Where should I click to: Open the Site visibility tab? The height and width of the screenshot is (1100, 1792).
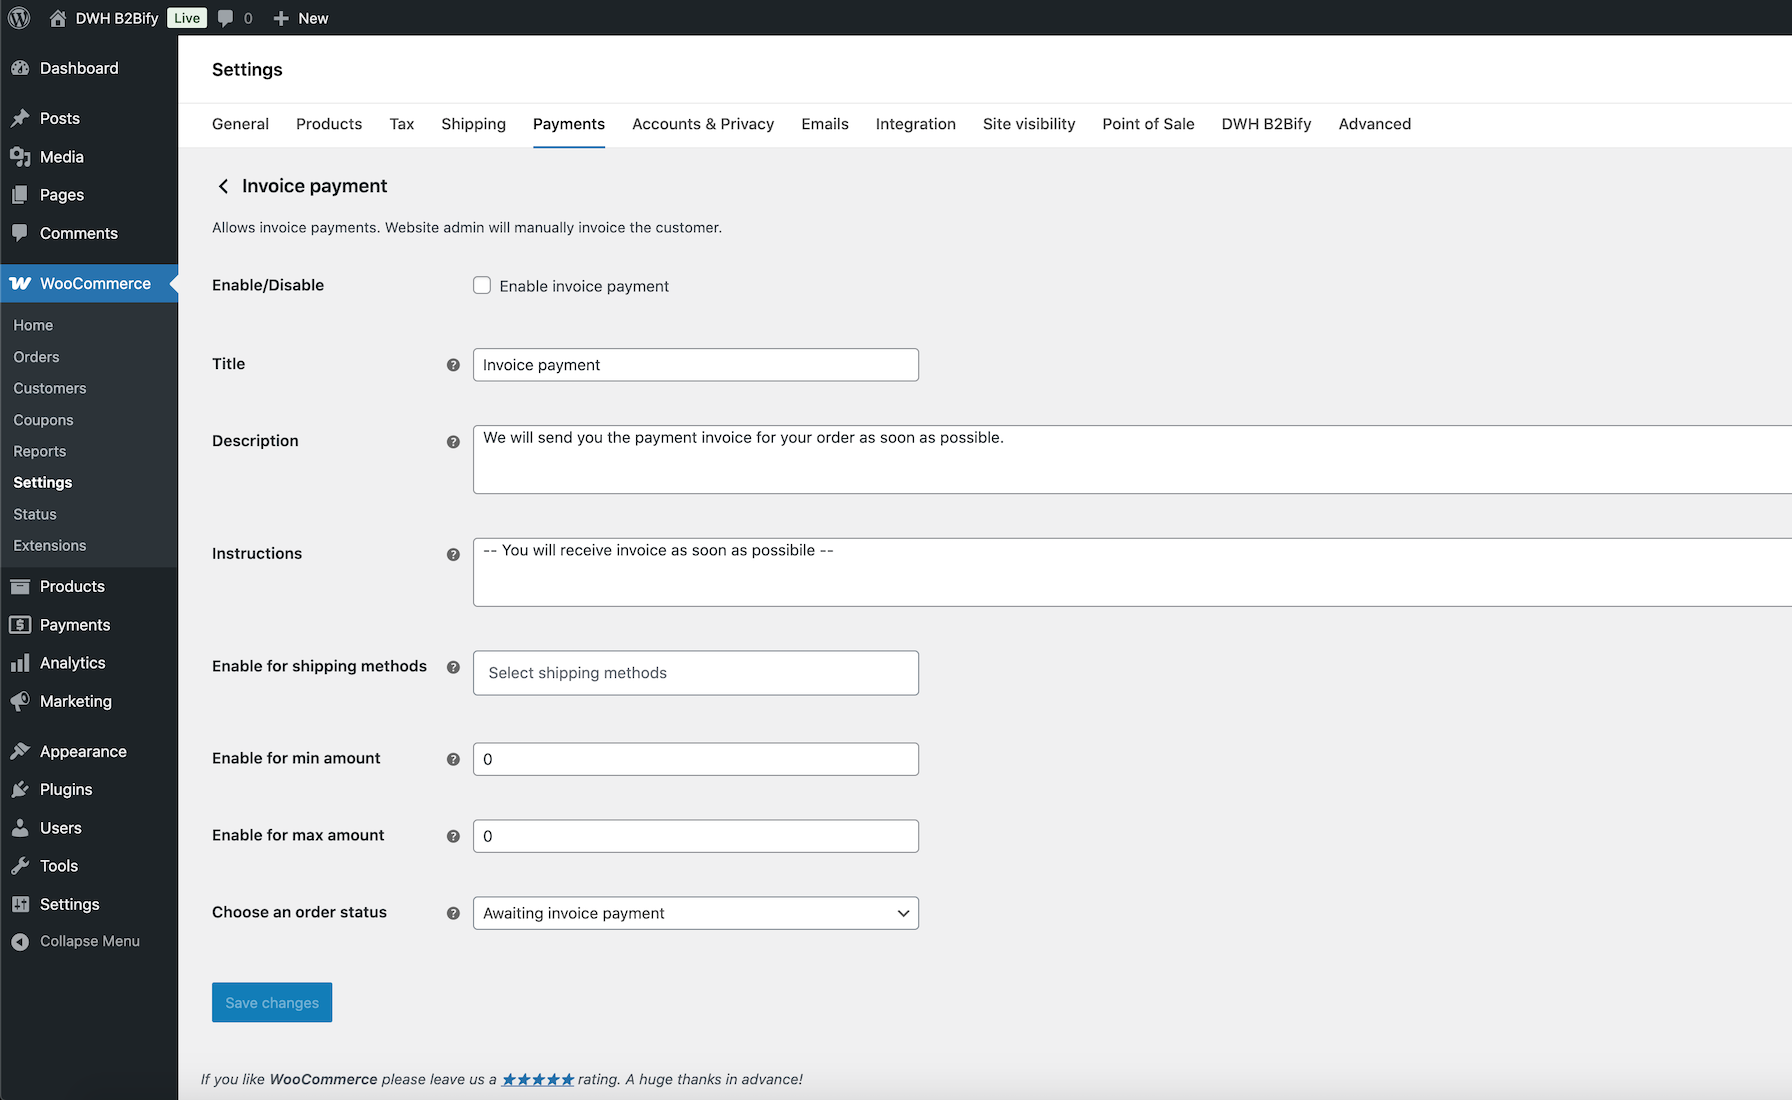(x=1029, y=124)
